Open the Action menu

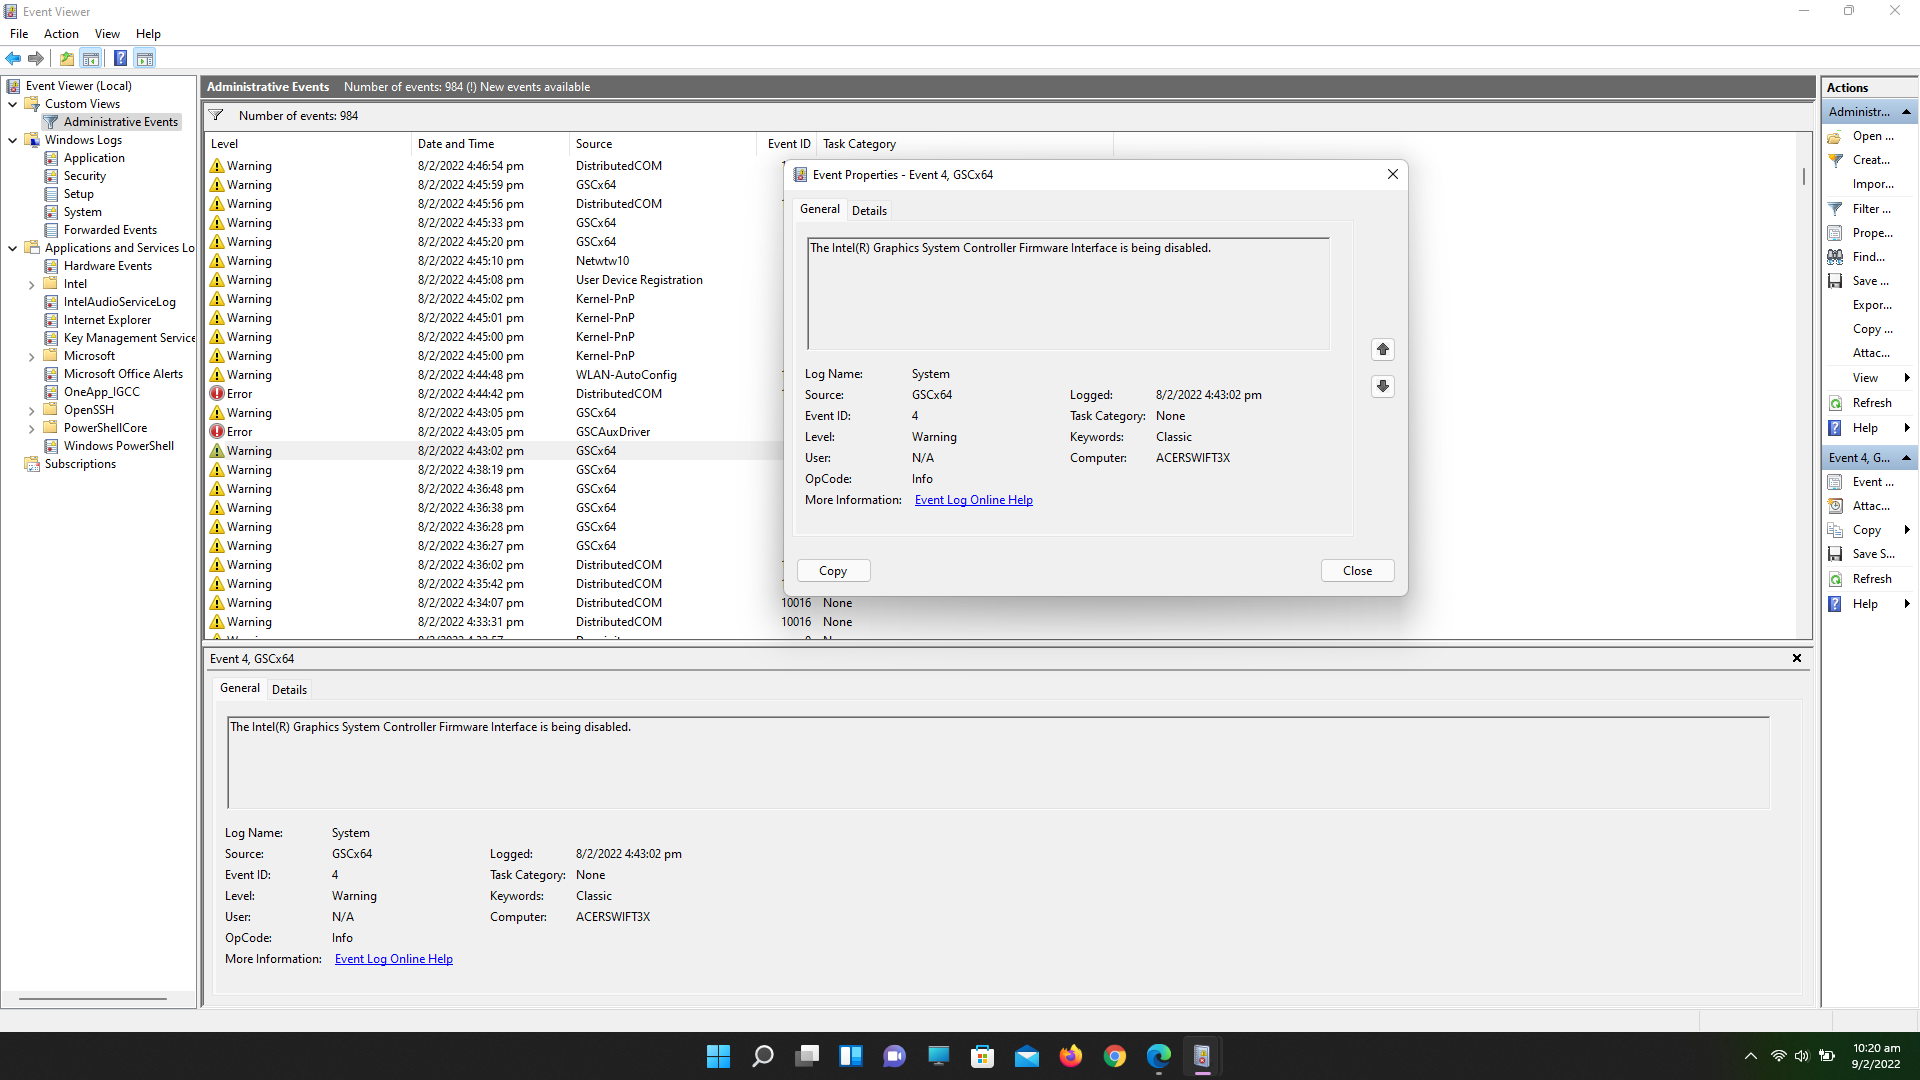pyautogui.click(x=61, y=33)
